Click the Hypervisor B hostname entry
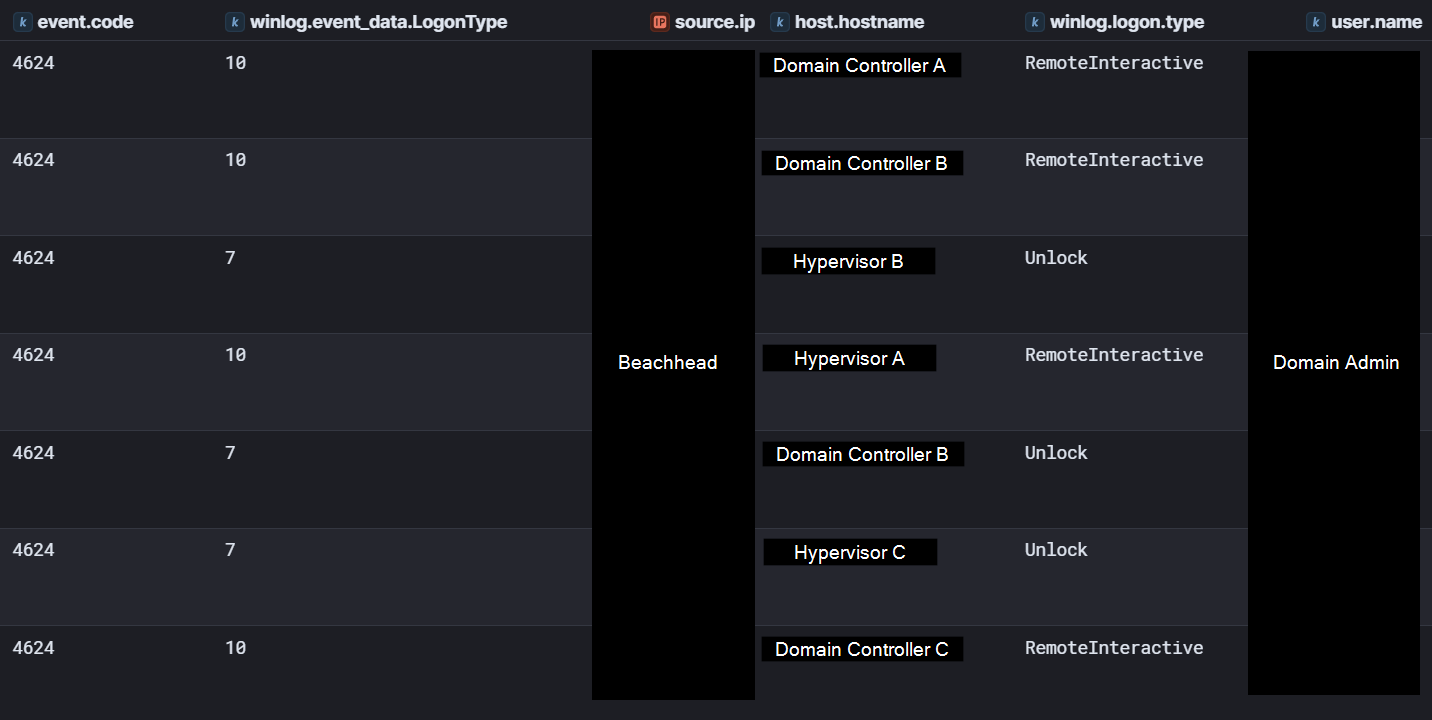 tap(848, 262)
